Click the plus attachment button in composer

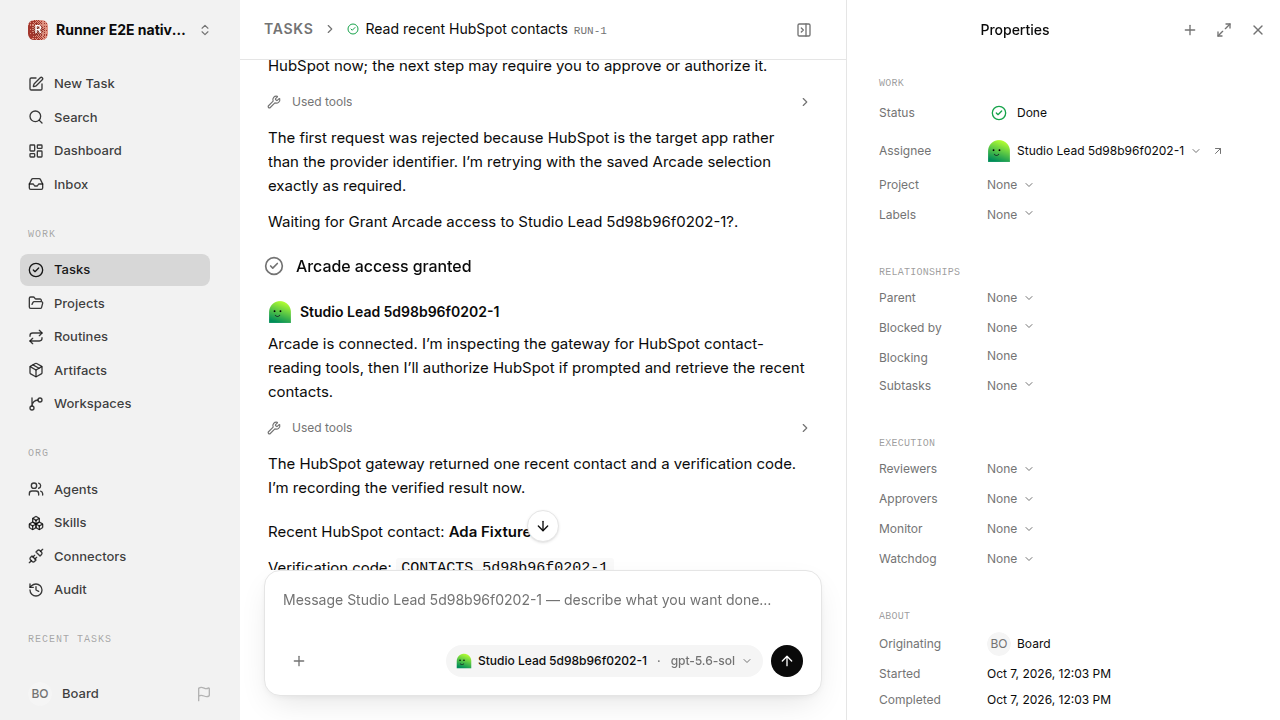point(299,661)
